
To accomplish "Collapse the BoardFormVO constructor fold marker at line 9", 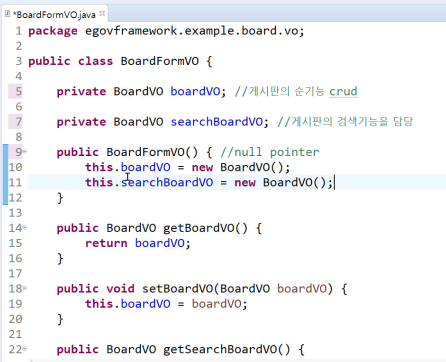I will point(25,152).
